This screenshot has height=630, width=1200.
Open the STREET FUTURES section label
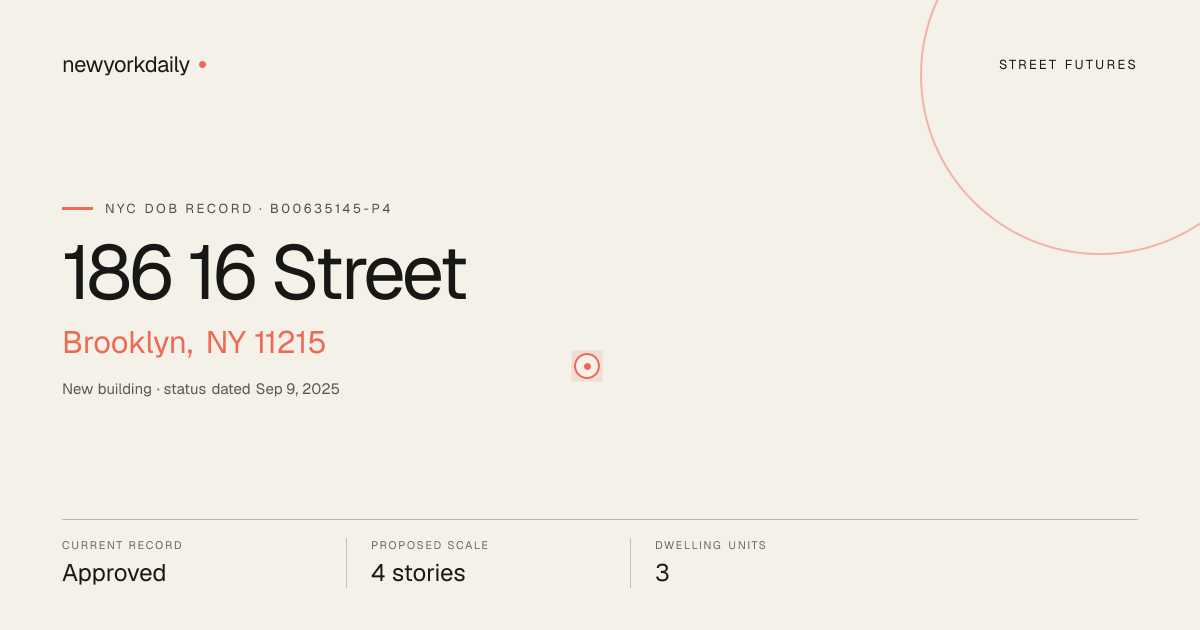tap(1068, 65)
